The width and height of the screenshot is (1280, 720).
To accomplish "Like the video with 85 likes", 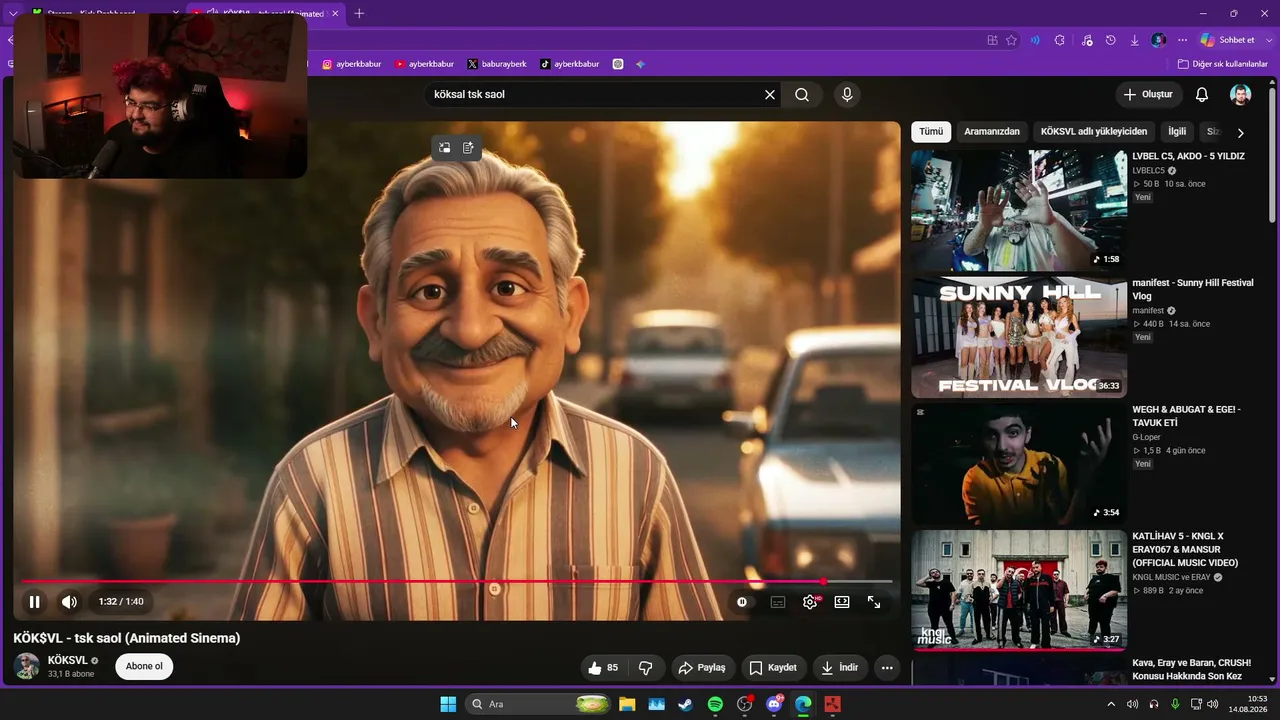I will tap(603, 668).
